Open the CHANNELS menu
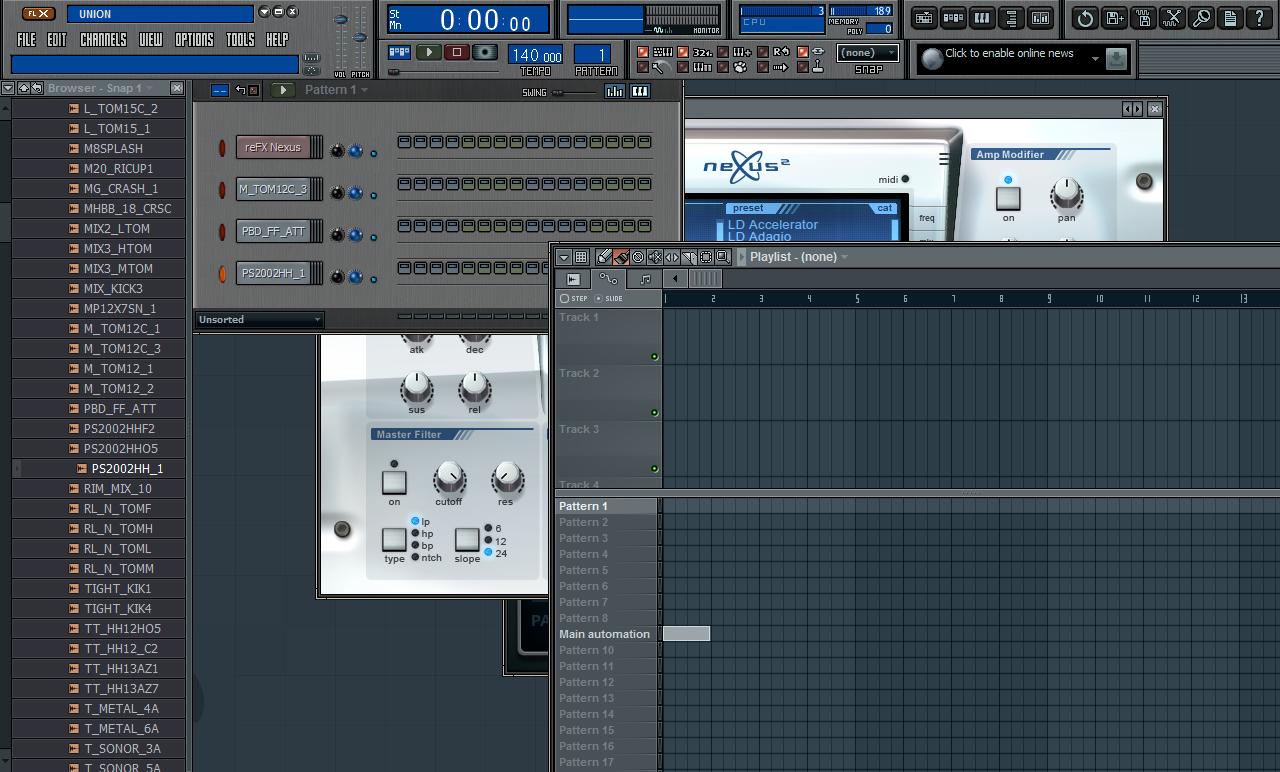Image resolution: width=1280 pixels, height=772 pixels. click(x=103, y=40)
